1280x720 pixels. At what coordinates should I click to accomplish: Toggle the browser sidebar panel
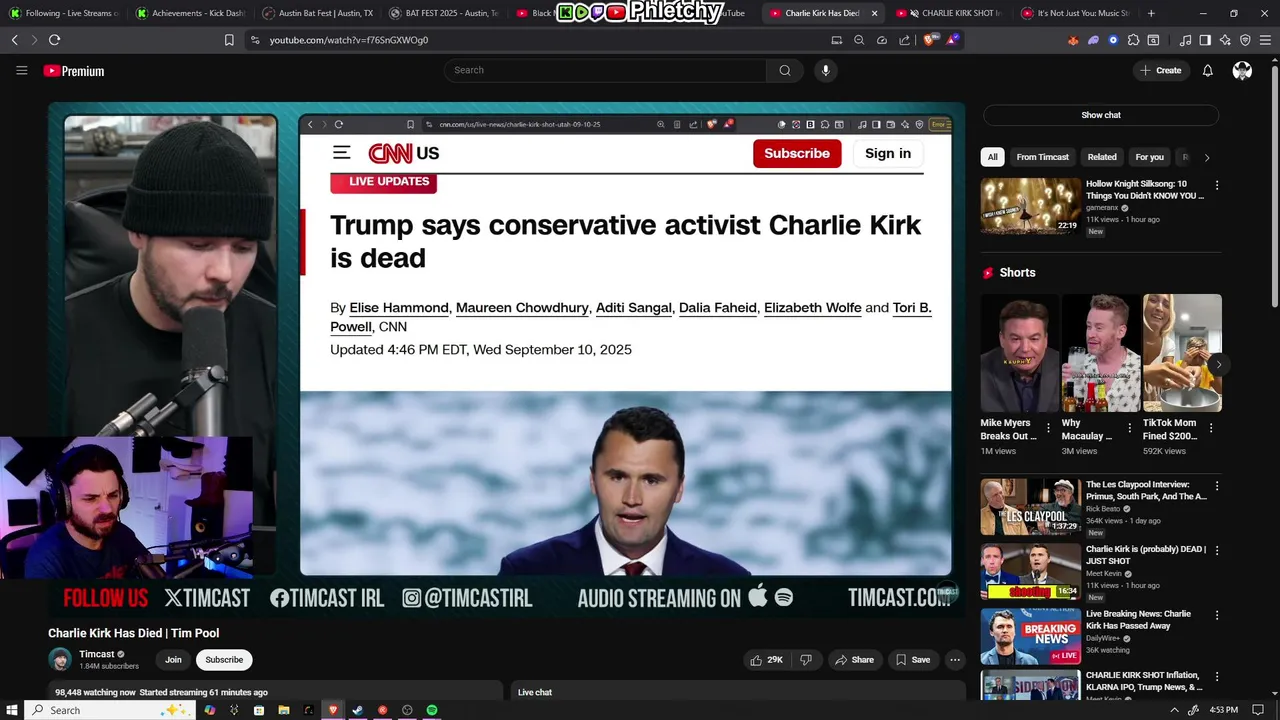click(x=1205, y=40)
